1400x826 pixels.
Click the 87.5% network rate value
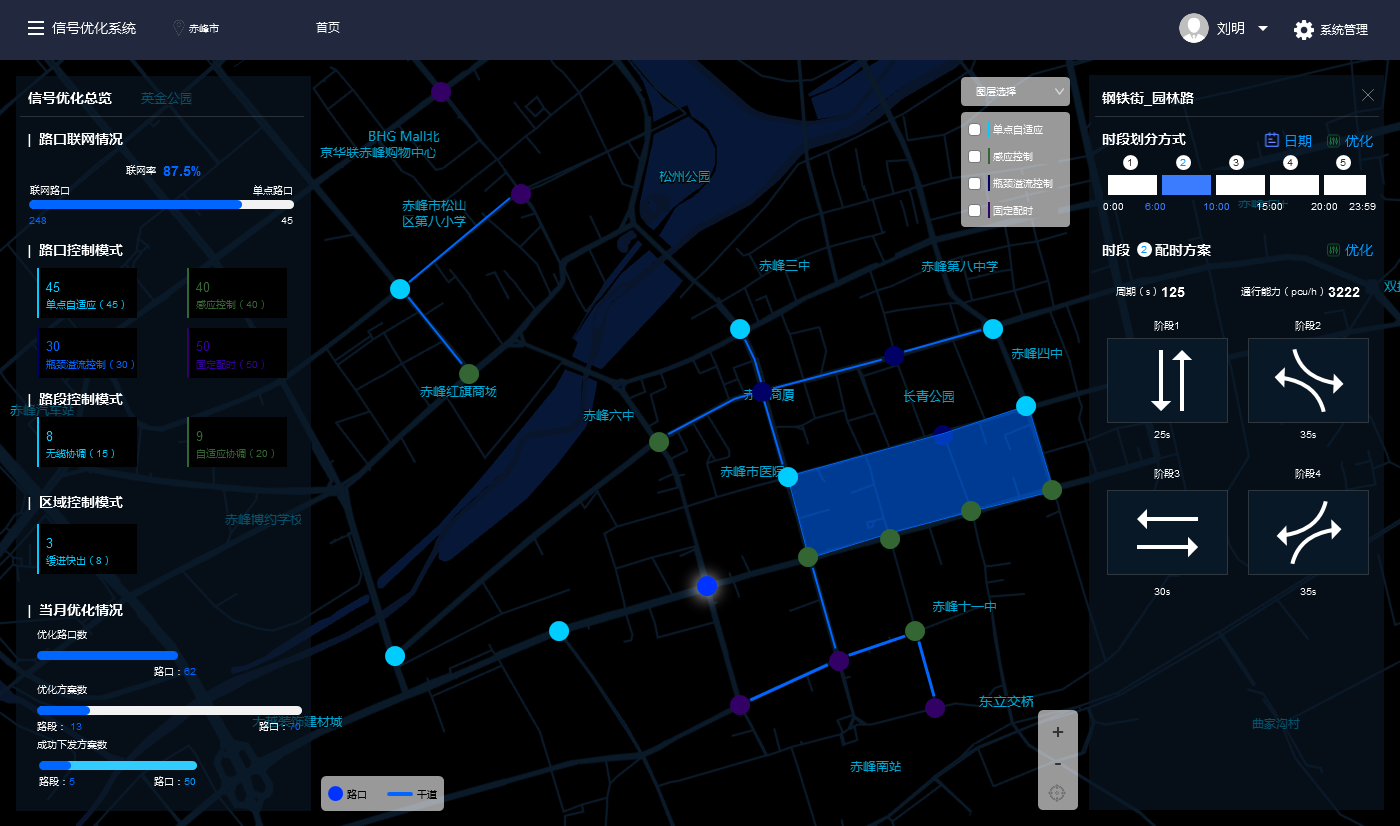(x=182, y=171)
